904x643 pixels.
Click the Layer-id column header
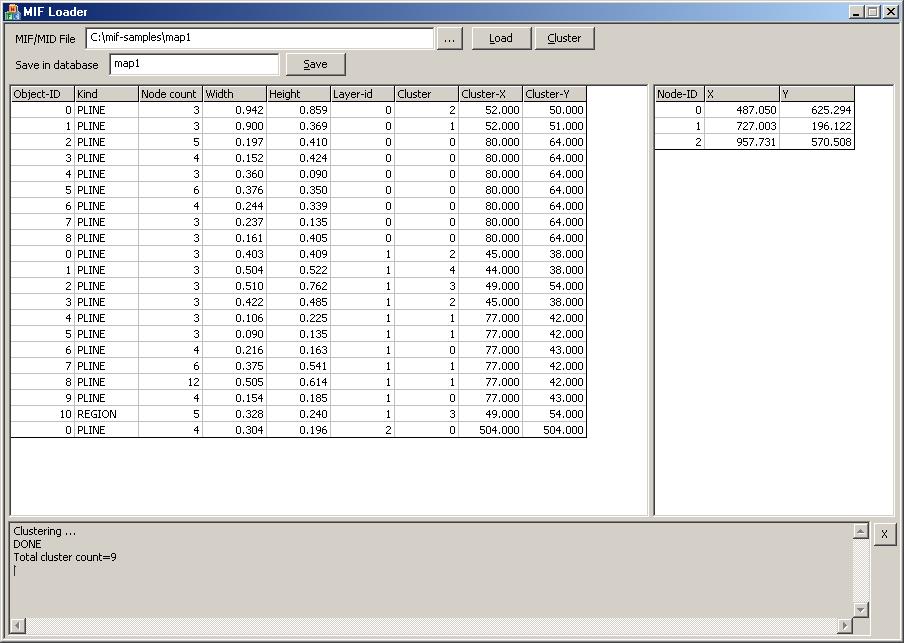362,94
